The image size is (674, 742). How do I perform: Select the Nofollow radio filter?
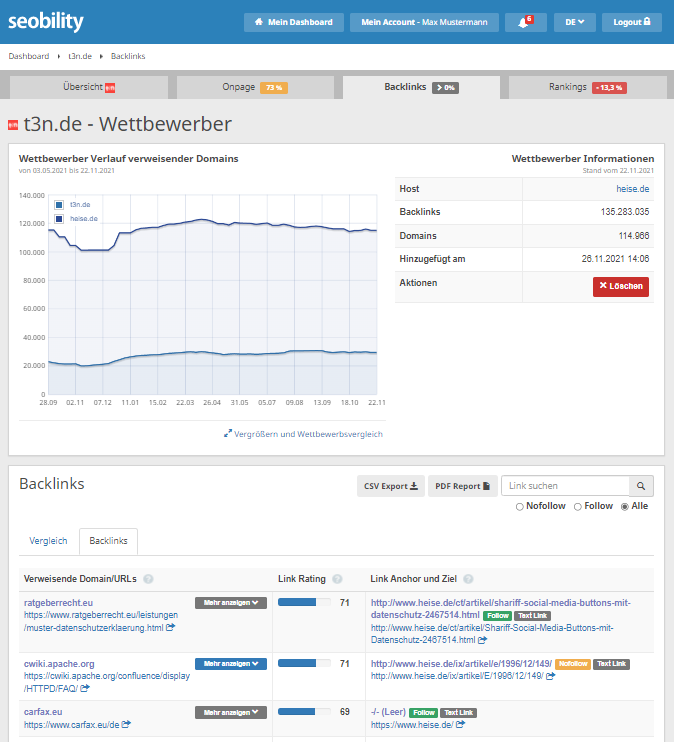click(520, 507)
